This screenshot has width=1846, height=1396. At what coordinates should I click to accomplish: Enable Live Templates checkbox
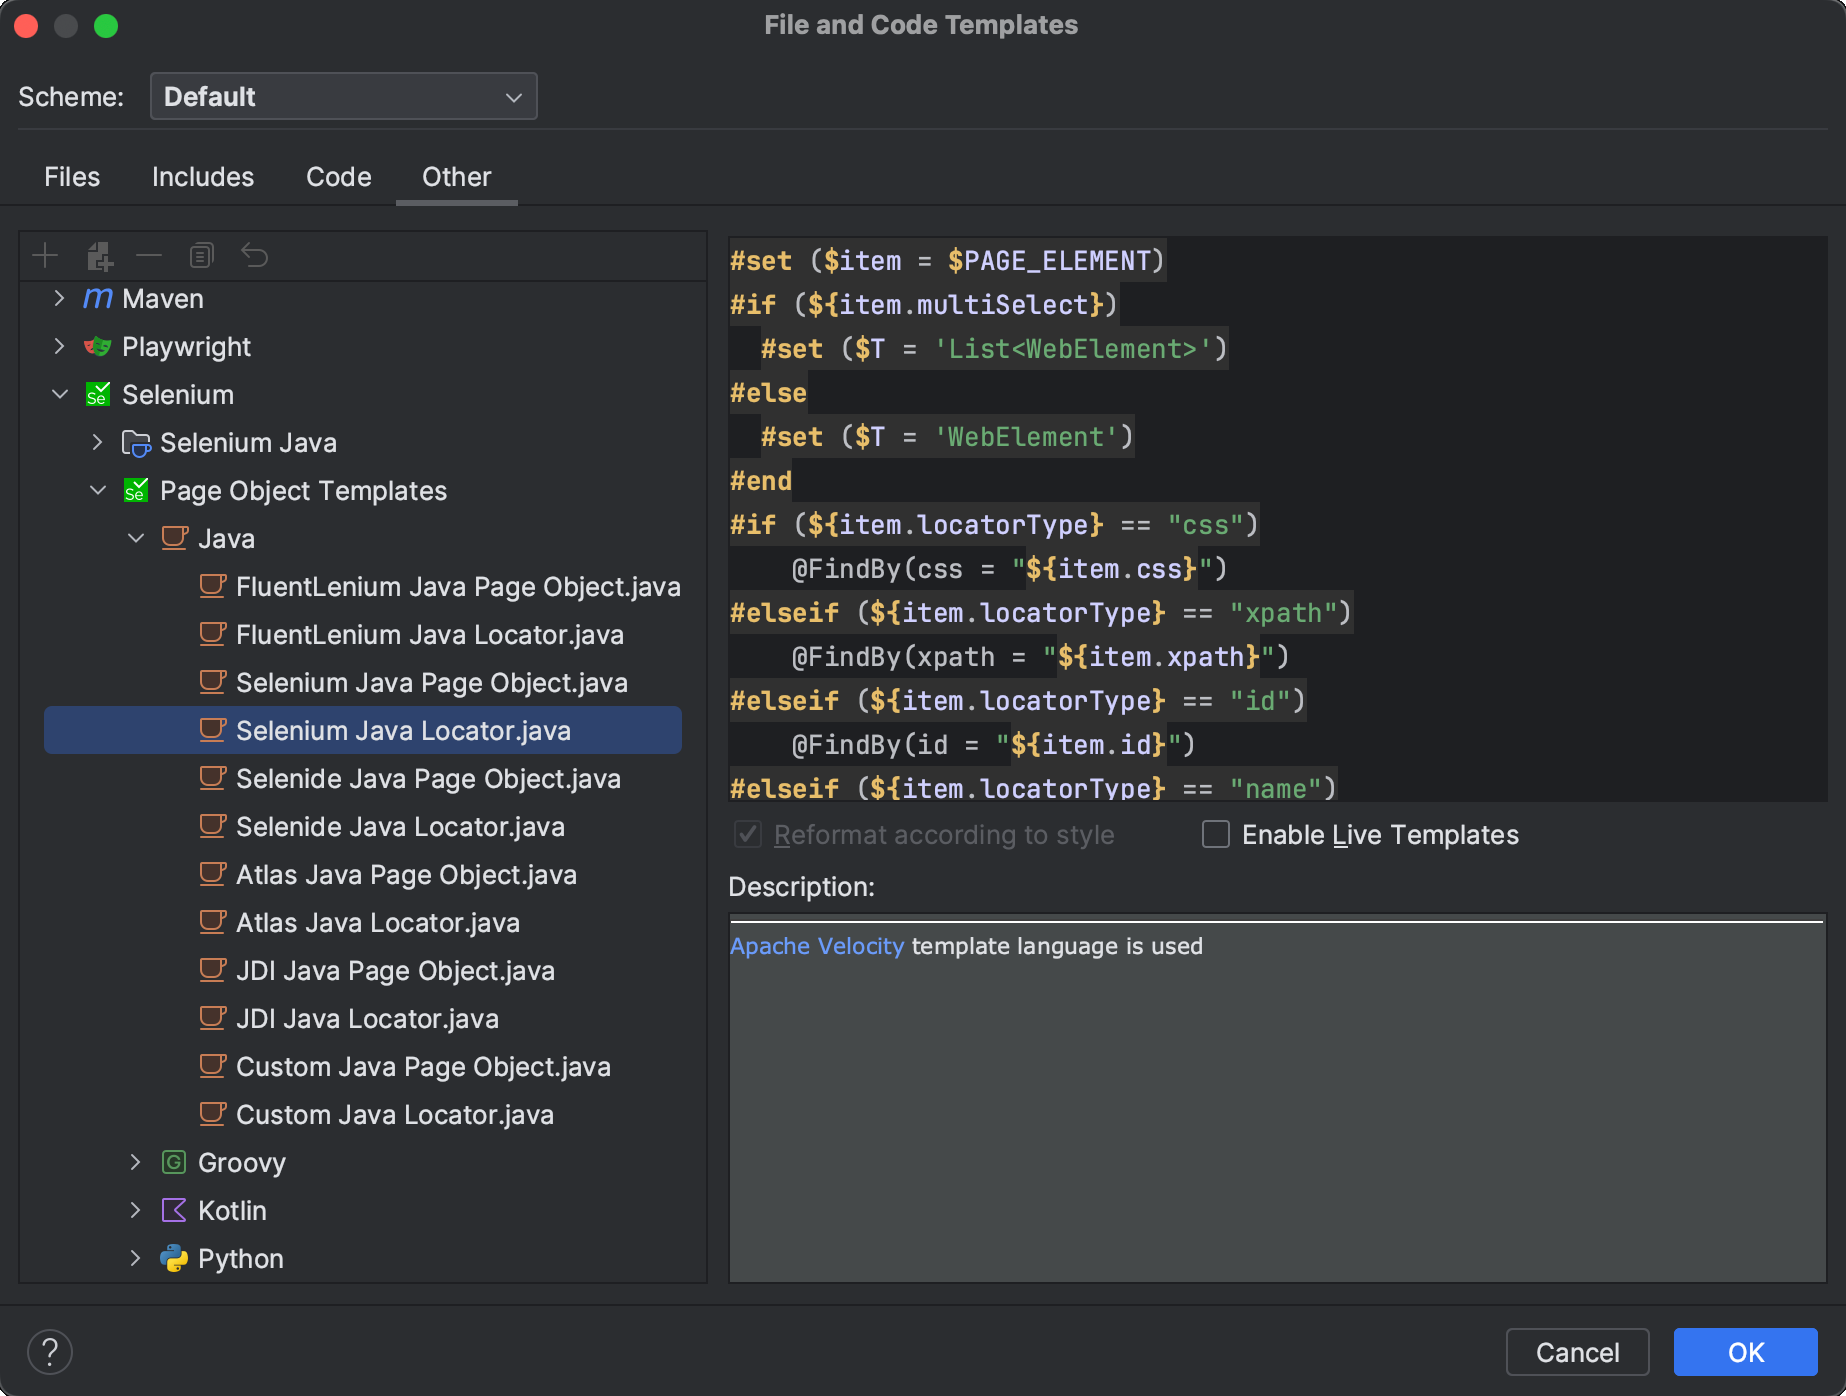pyautogui.click(x=1215, y=834)
